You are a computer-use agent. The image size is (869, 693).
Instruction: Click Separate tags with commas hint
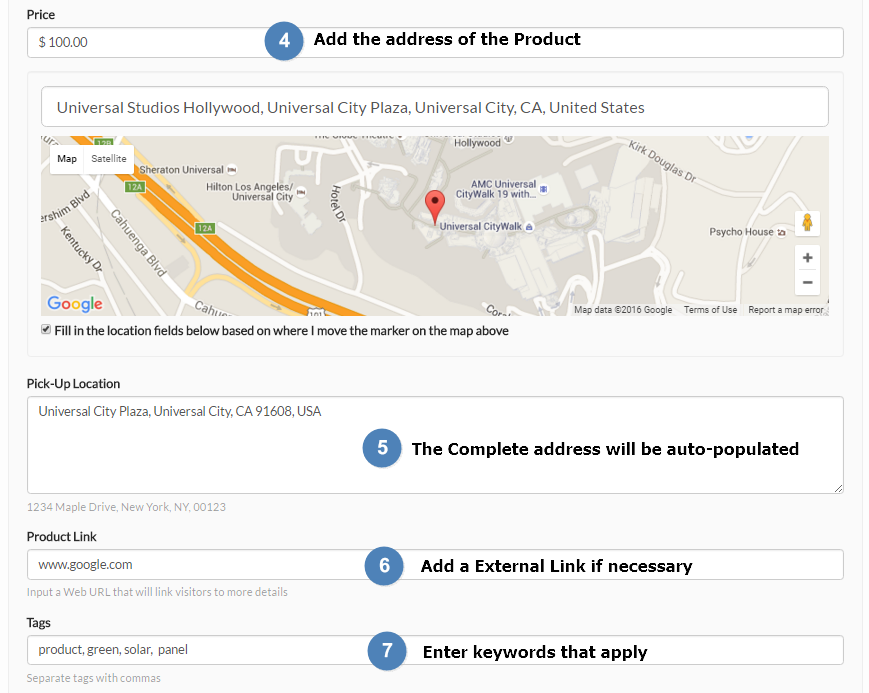pos(94,678)
